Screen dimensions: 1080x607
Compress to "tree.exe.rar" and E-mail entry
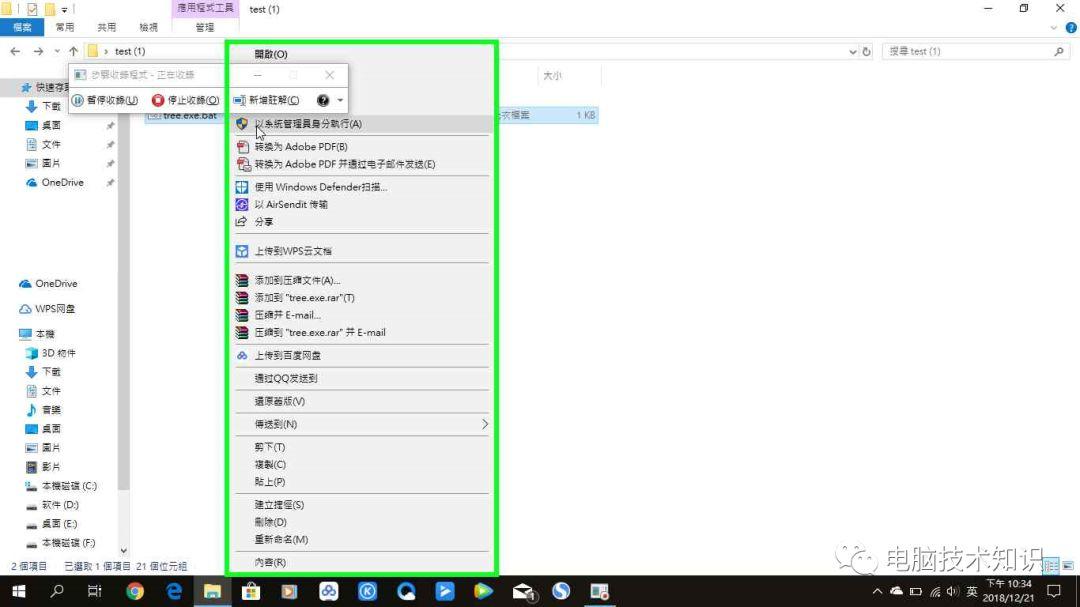tap(362, 333)
